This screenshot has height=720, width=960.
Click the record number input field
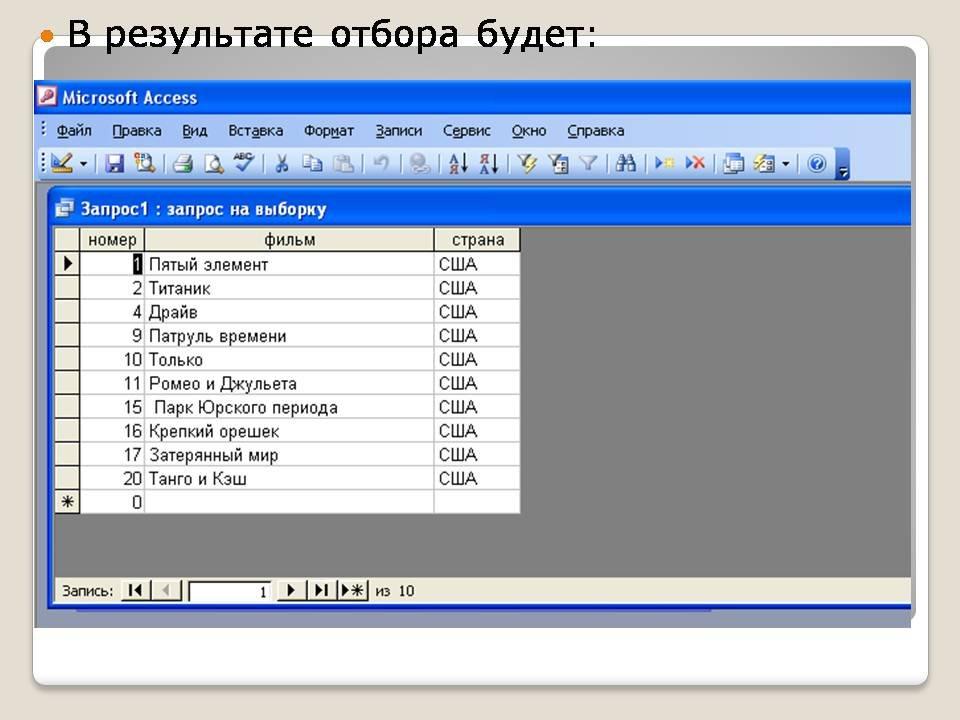[x=230, y=591]
